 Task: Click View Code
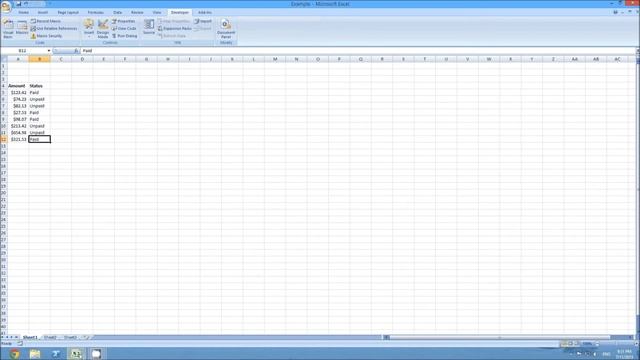tap(124, 28)
